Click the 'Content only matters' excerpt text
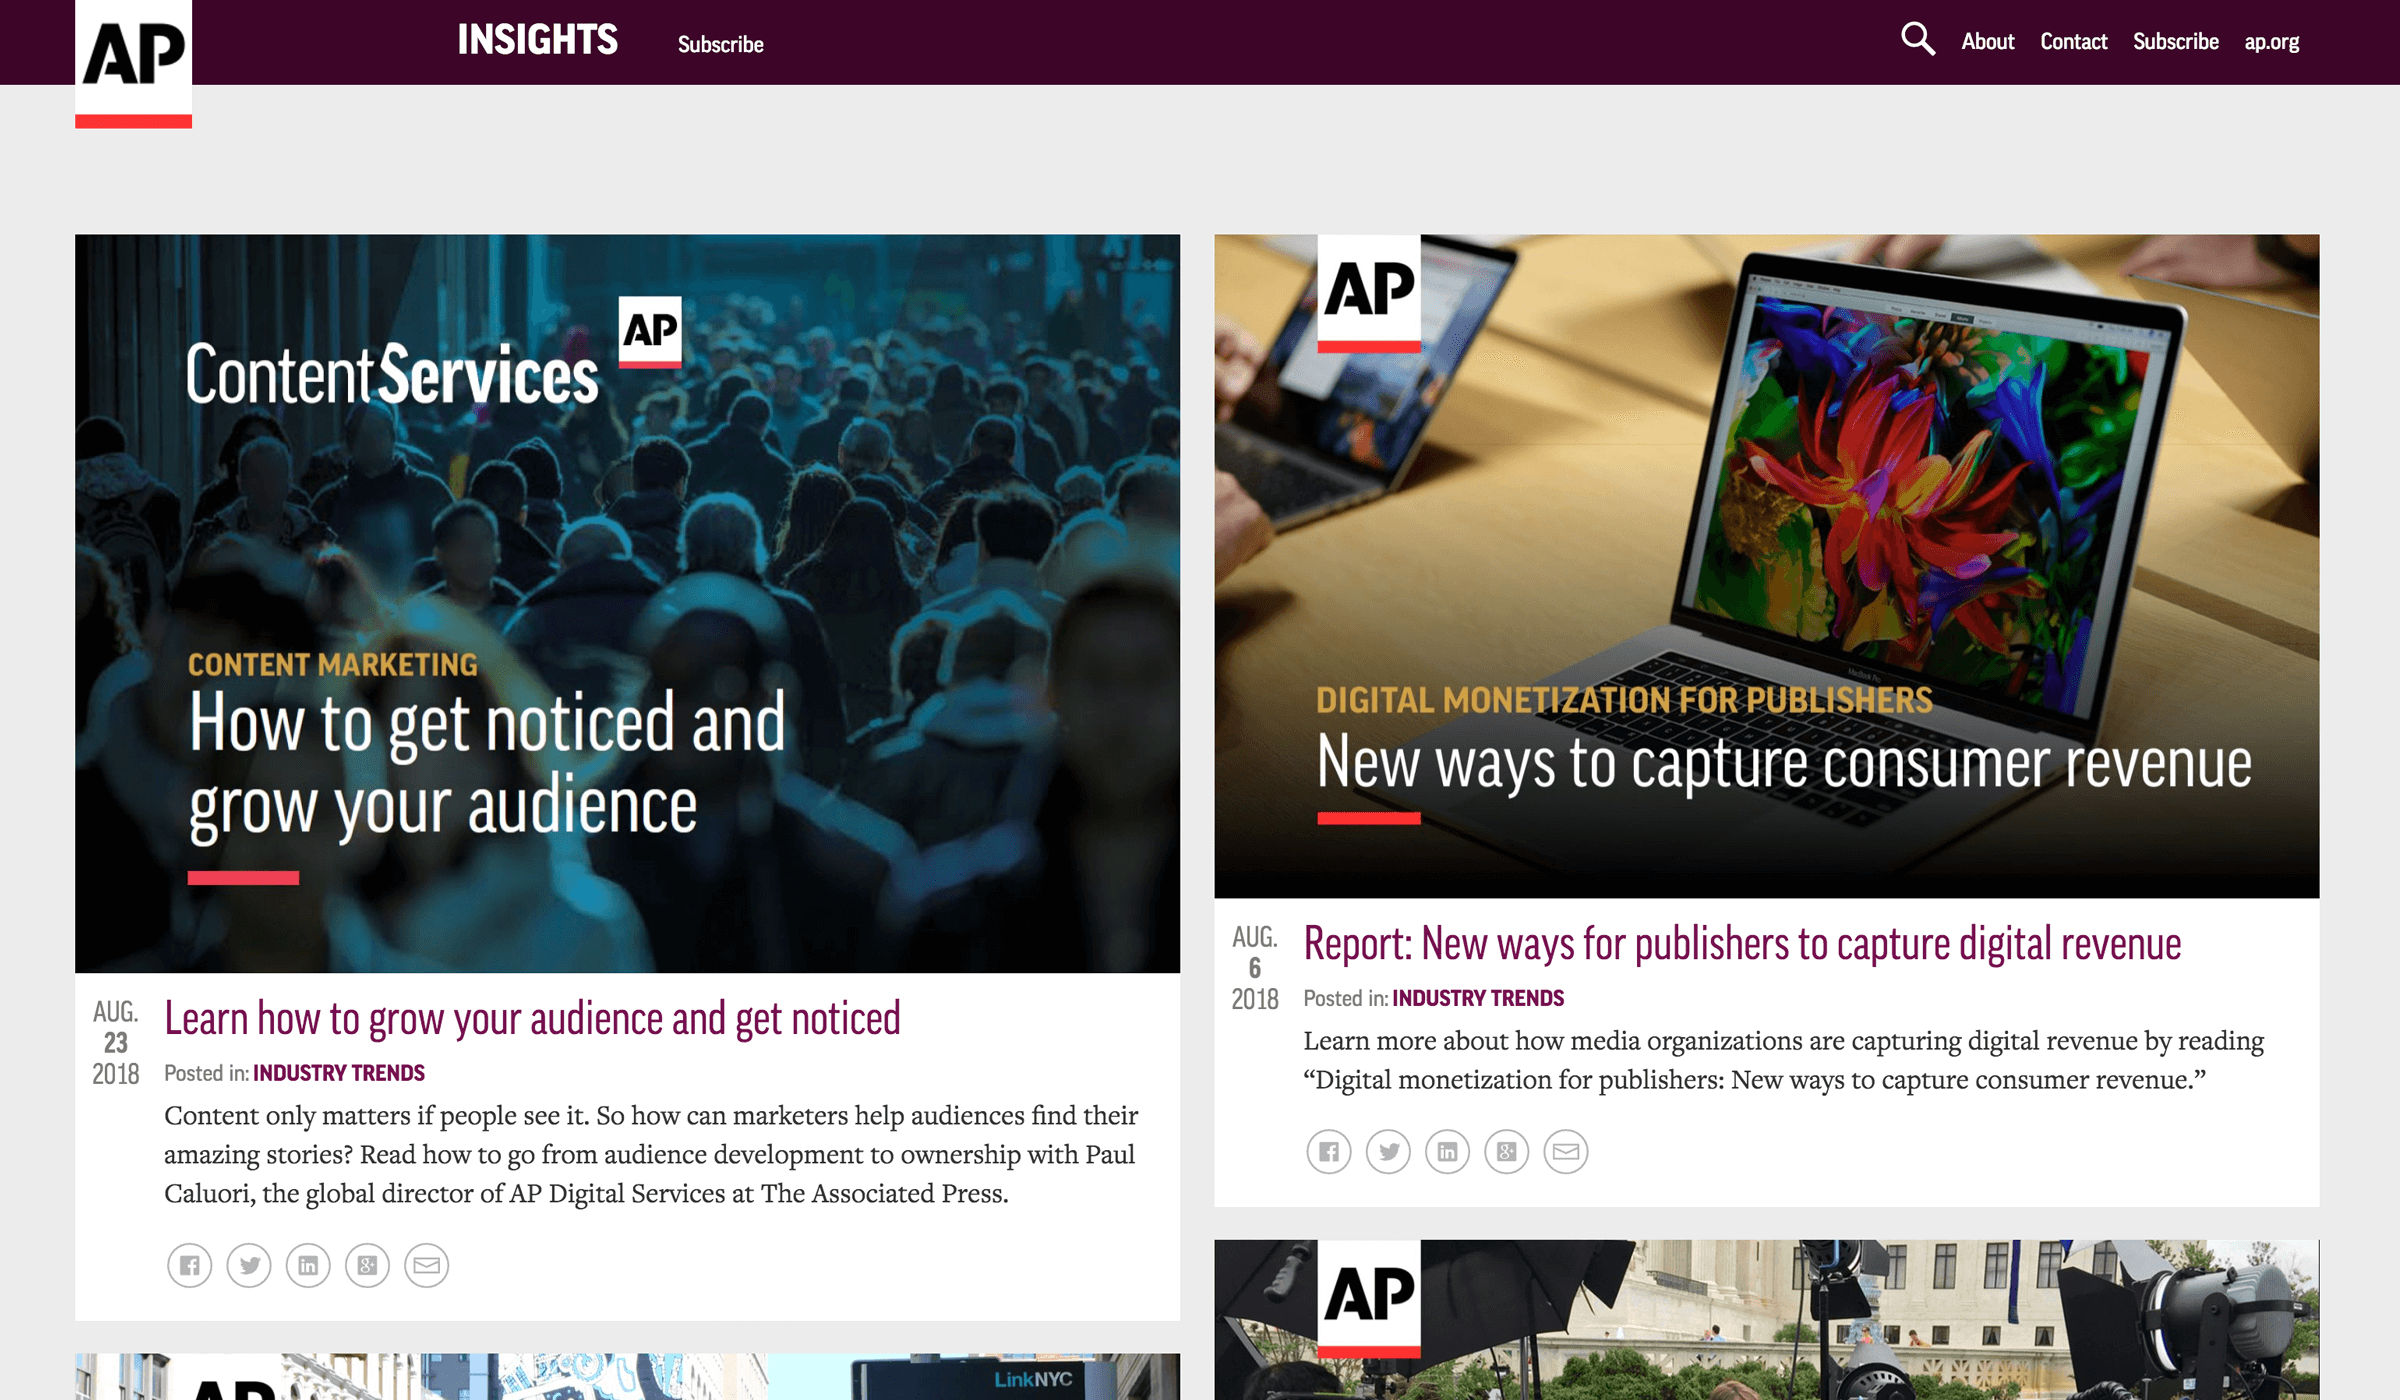 (651, 1154)
